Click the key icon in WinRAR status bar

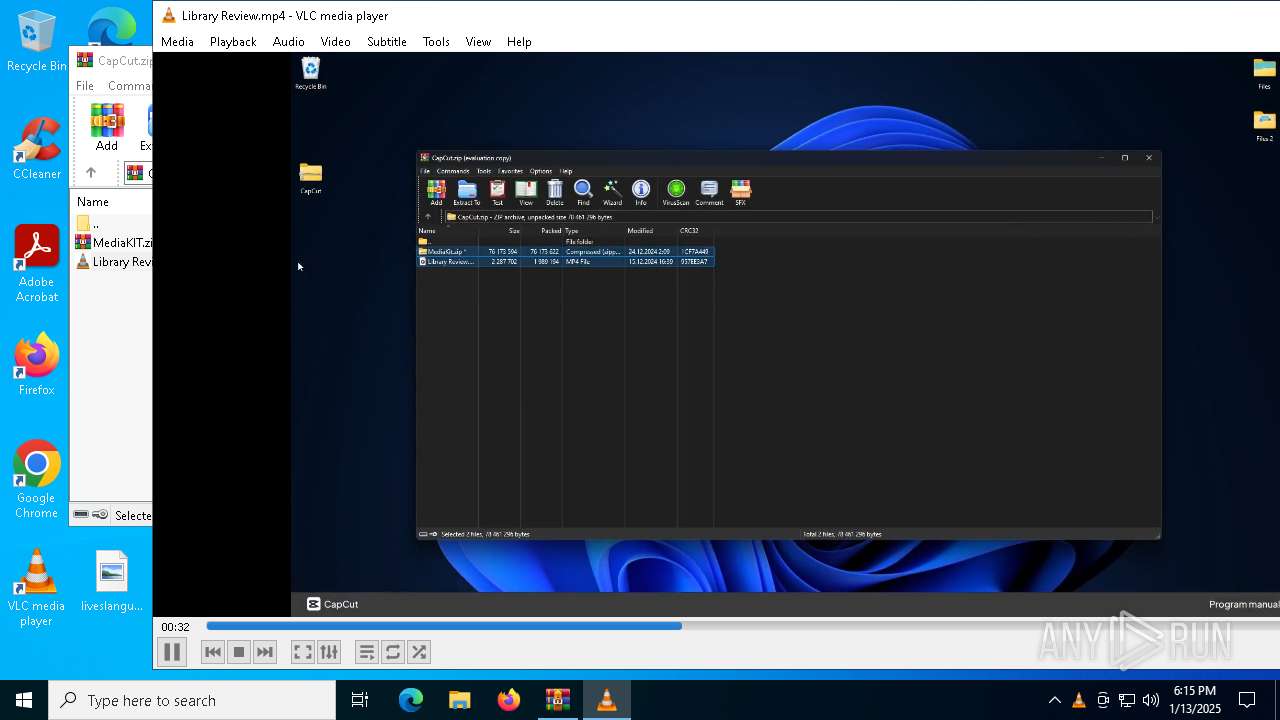point(100,515)
